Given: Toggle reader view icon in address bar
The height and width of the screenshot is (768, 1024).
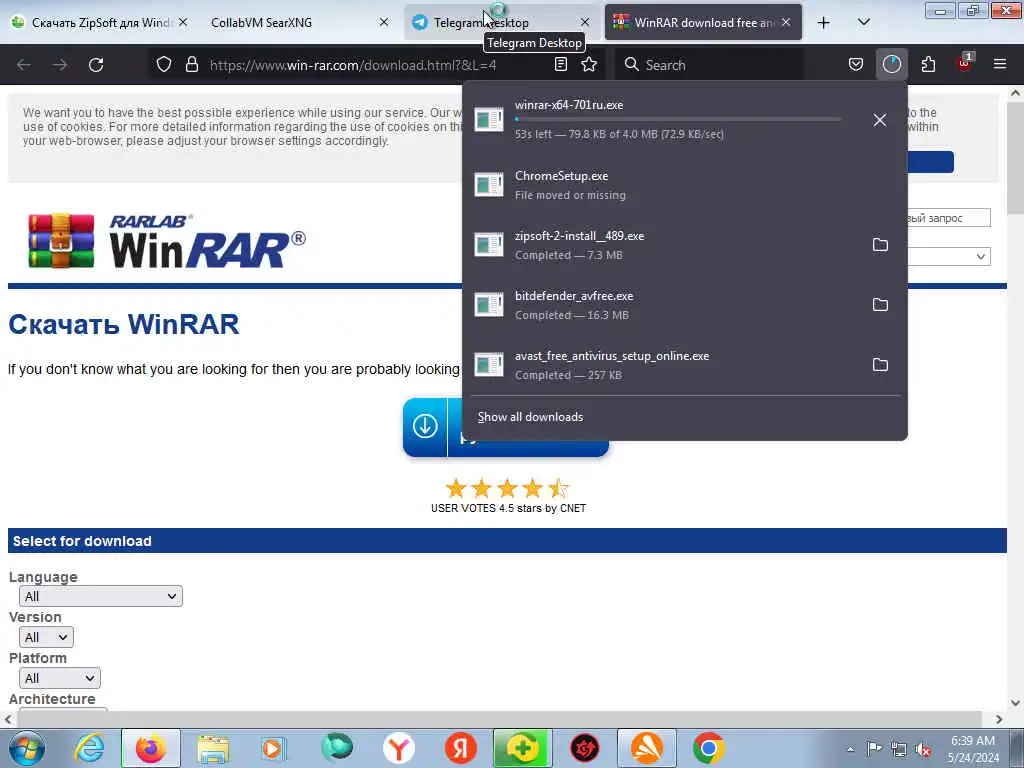Looking at the screenshot, I should click(560, 65).
